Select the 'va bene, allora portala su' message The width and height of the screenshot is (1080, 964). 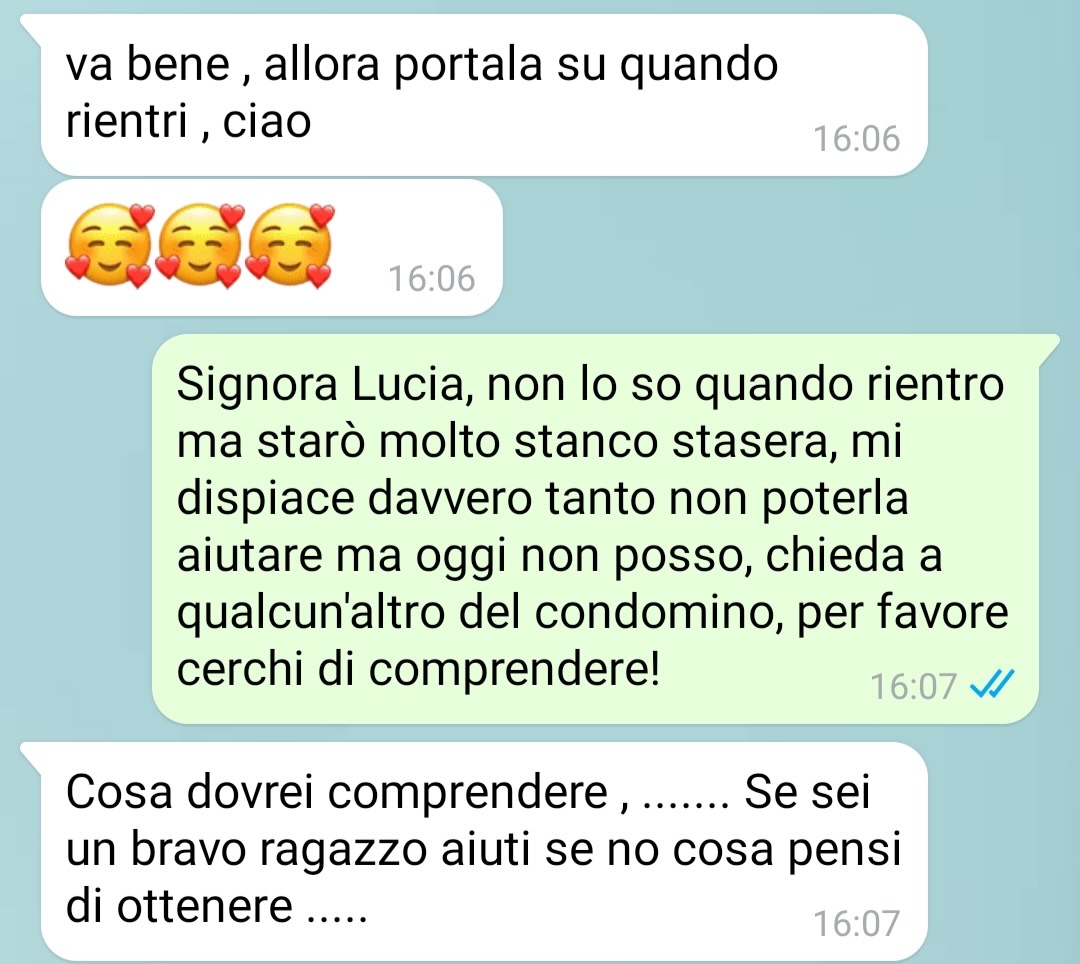(x=484, y=95)
